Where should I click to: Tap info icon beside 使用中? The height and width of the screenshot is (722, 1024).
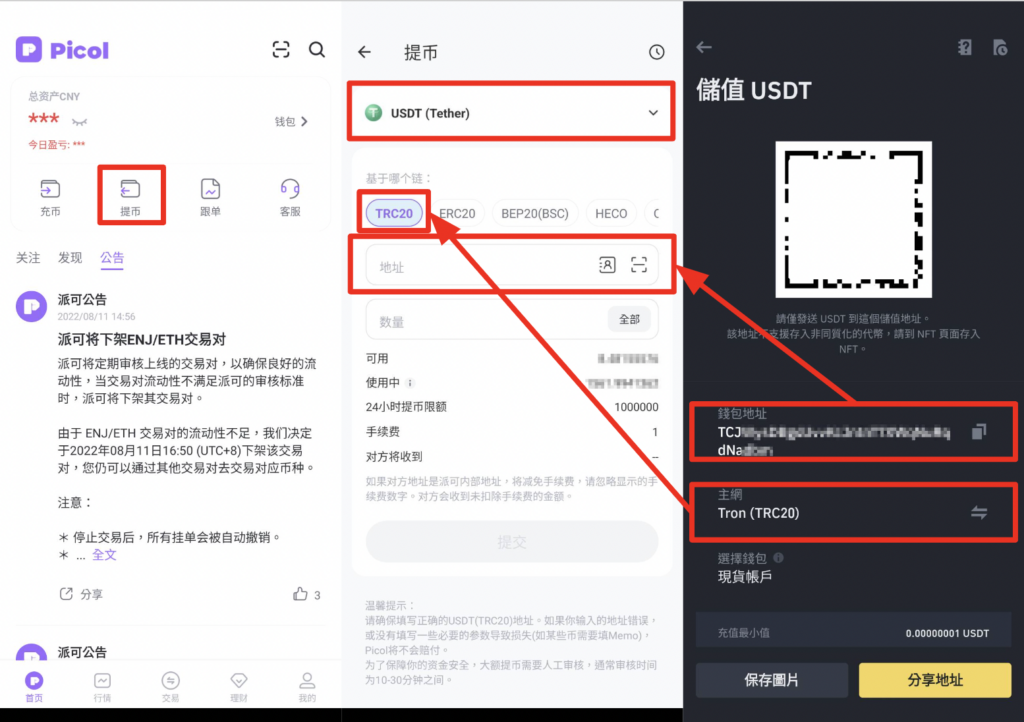[x=410, y=383]
